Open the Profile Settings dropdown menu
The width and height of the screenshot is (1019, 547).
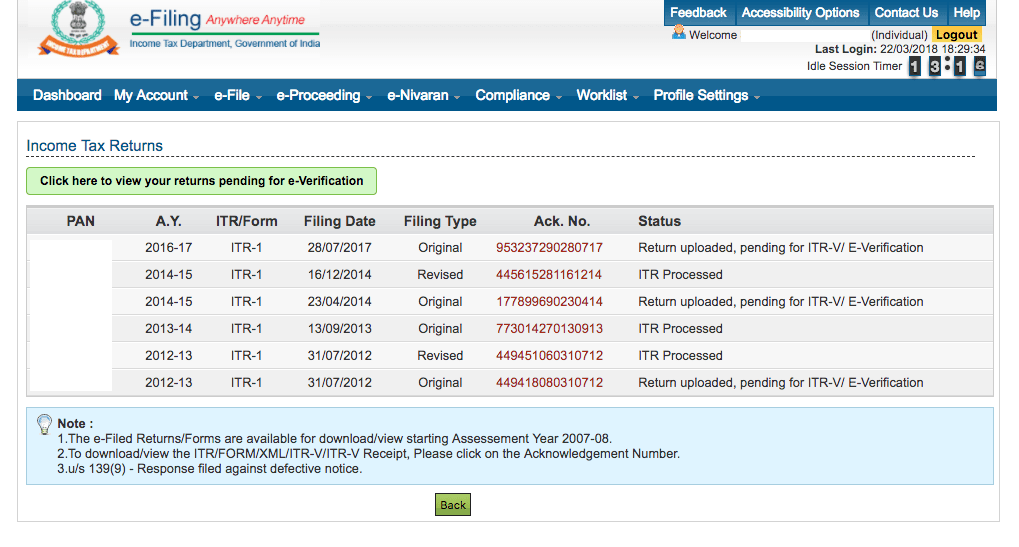coord(706,95)
